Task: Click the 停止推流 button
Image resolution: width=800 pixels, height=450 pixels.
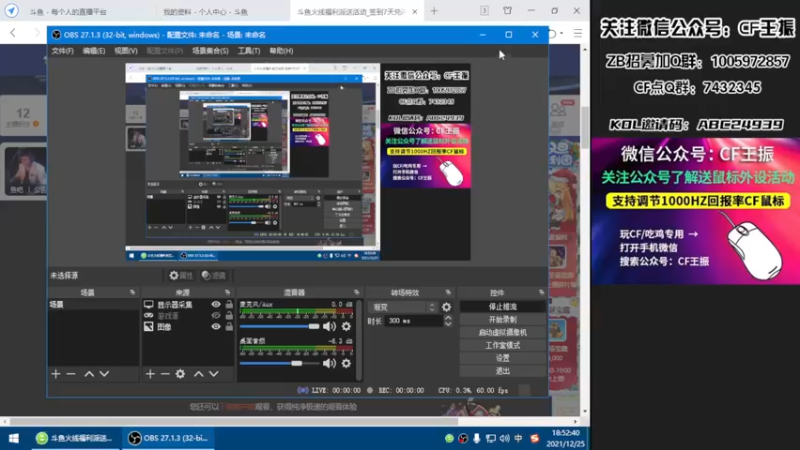Action: click(x=503, y=307)
